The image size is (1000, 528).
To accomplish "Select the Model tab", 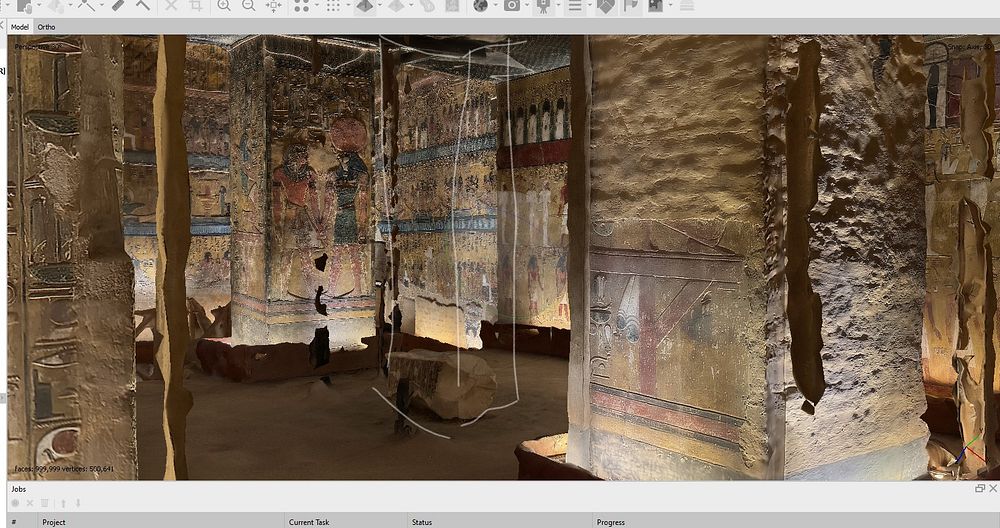I will tap(19, 27).
